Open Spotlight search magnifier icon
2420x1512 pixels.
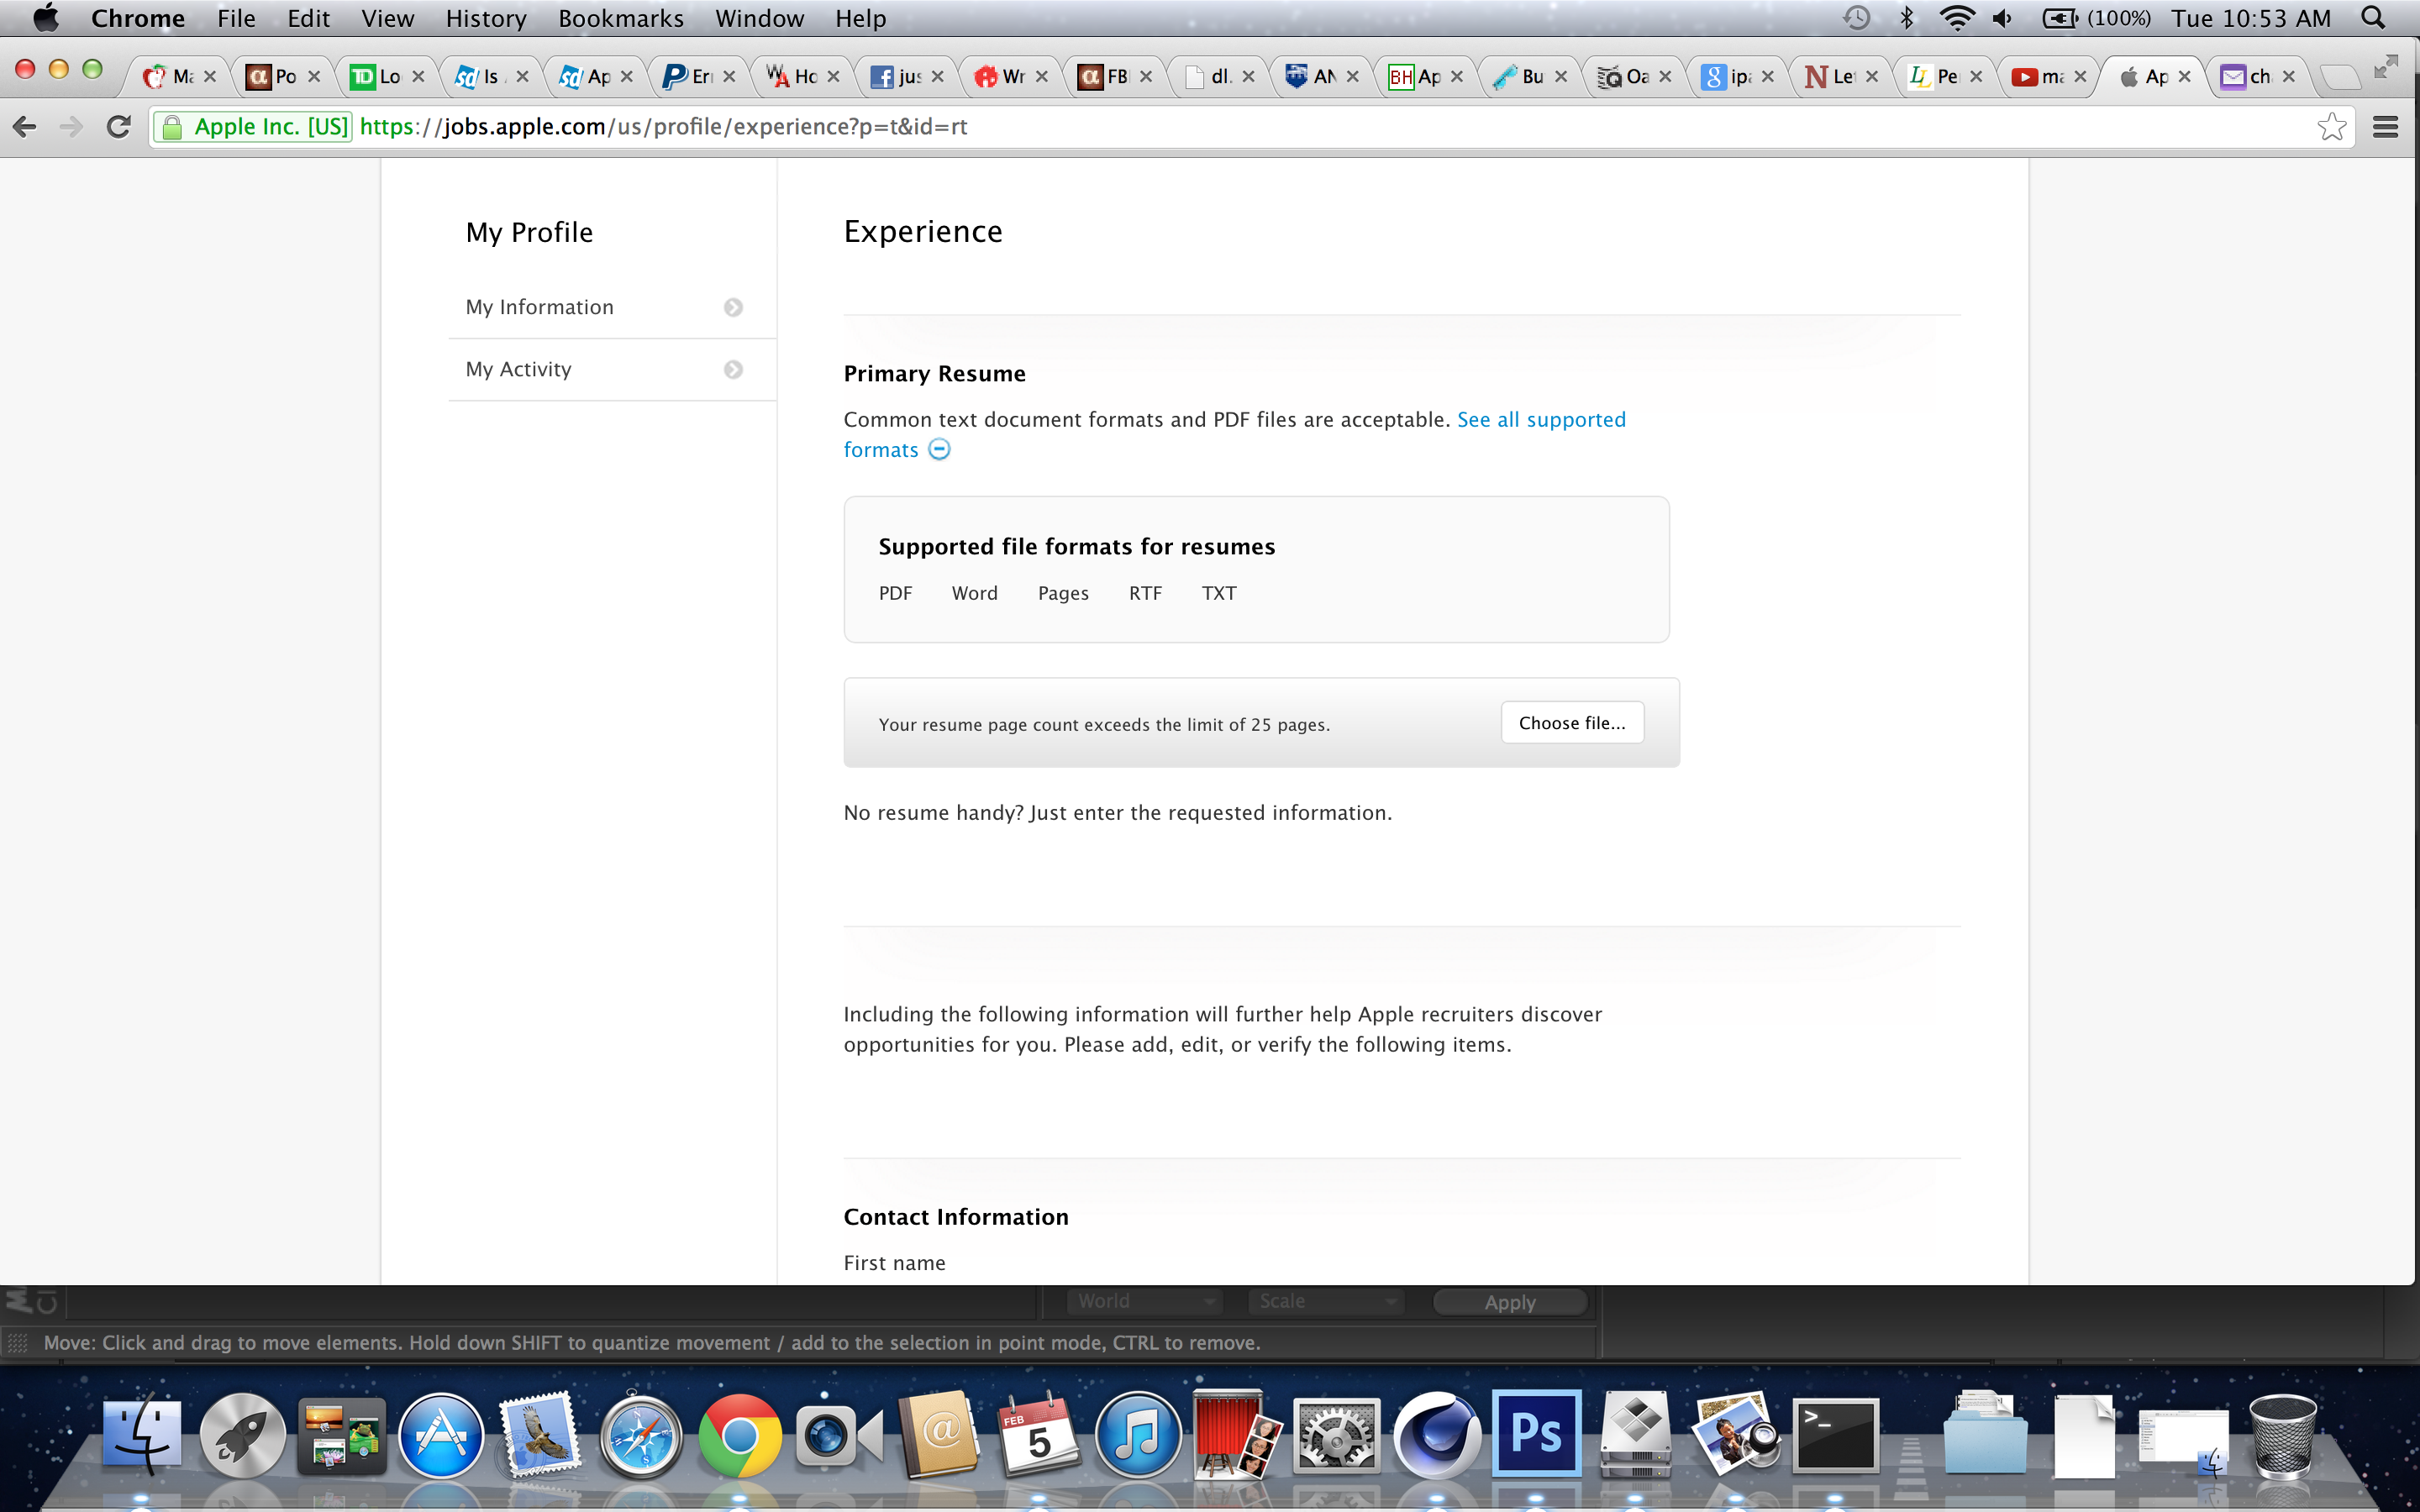tap(2373, 18)
